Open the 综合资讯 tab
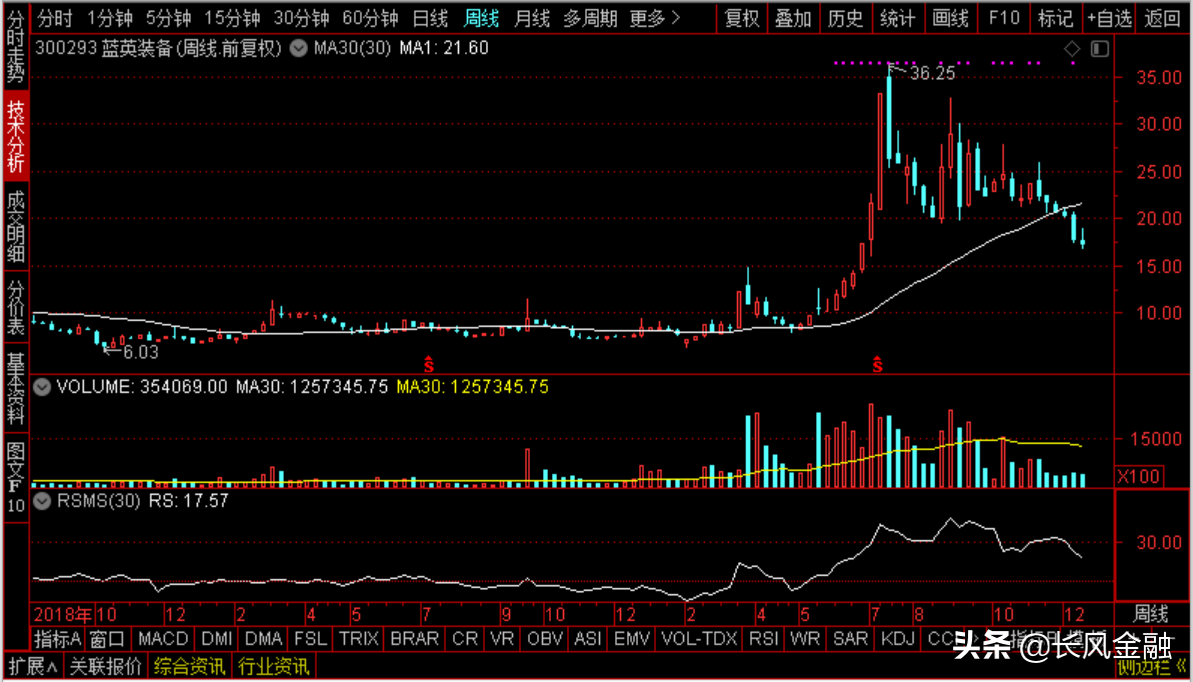Viewport: 1193px width, 682px height. point(190,668)
